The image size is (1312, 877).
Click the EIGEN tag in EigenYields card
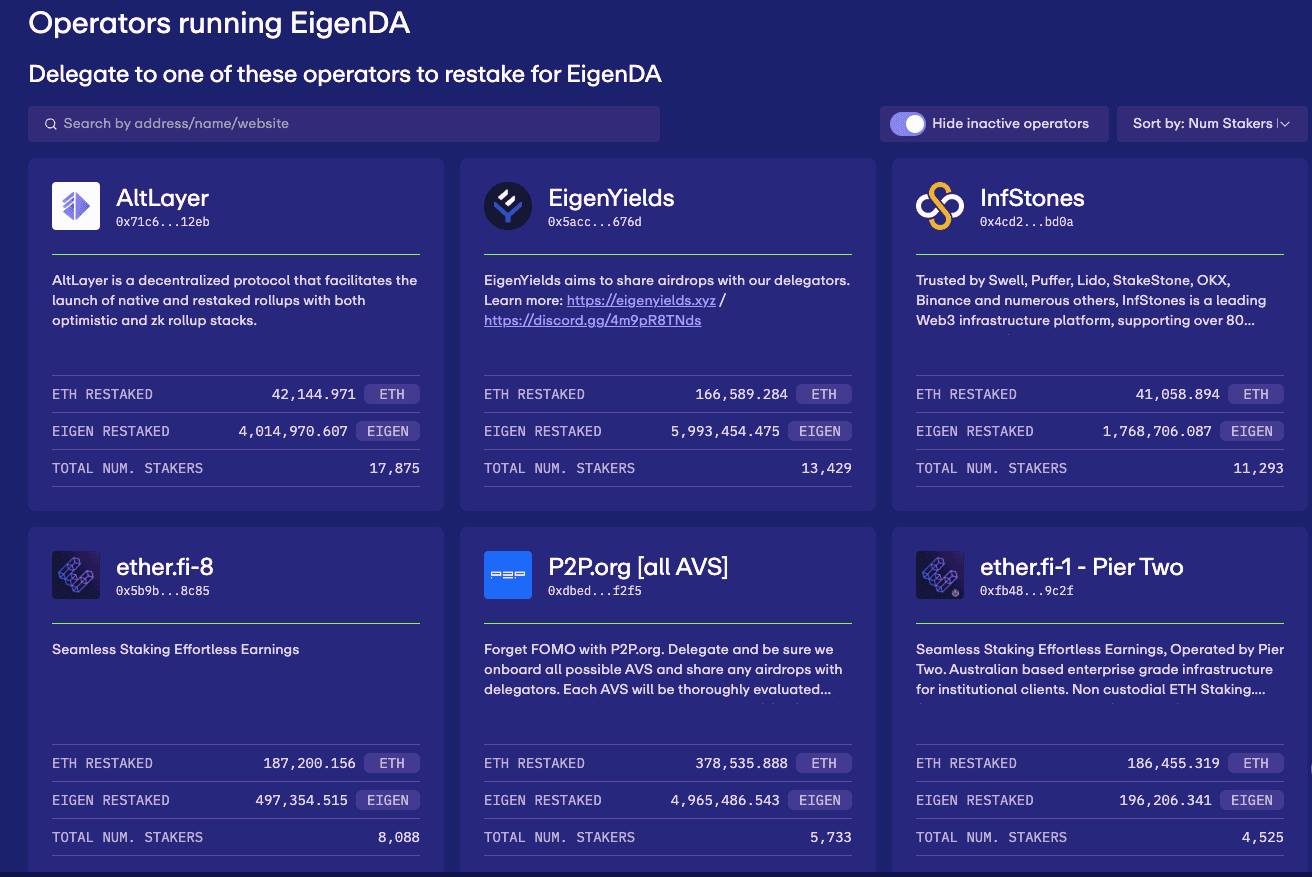tap(819, 431)
